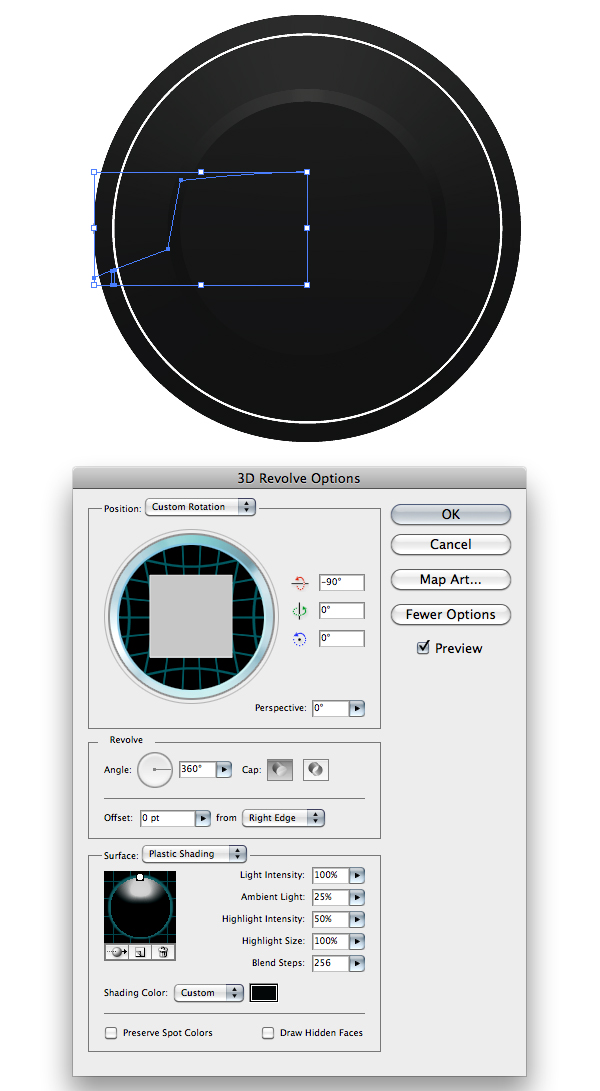Image resolution: width=600 pixels, height=1091 pixels.
Task: Click the Revolve angle dial
Action: [x=155, y=770]
